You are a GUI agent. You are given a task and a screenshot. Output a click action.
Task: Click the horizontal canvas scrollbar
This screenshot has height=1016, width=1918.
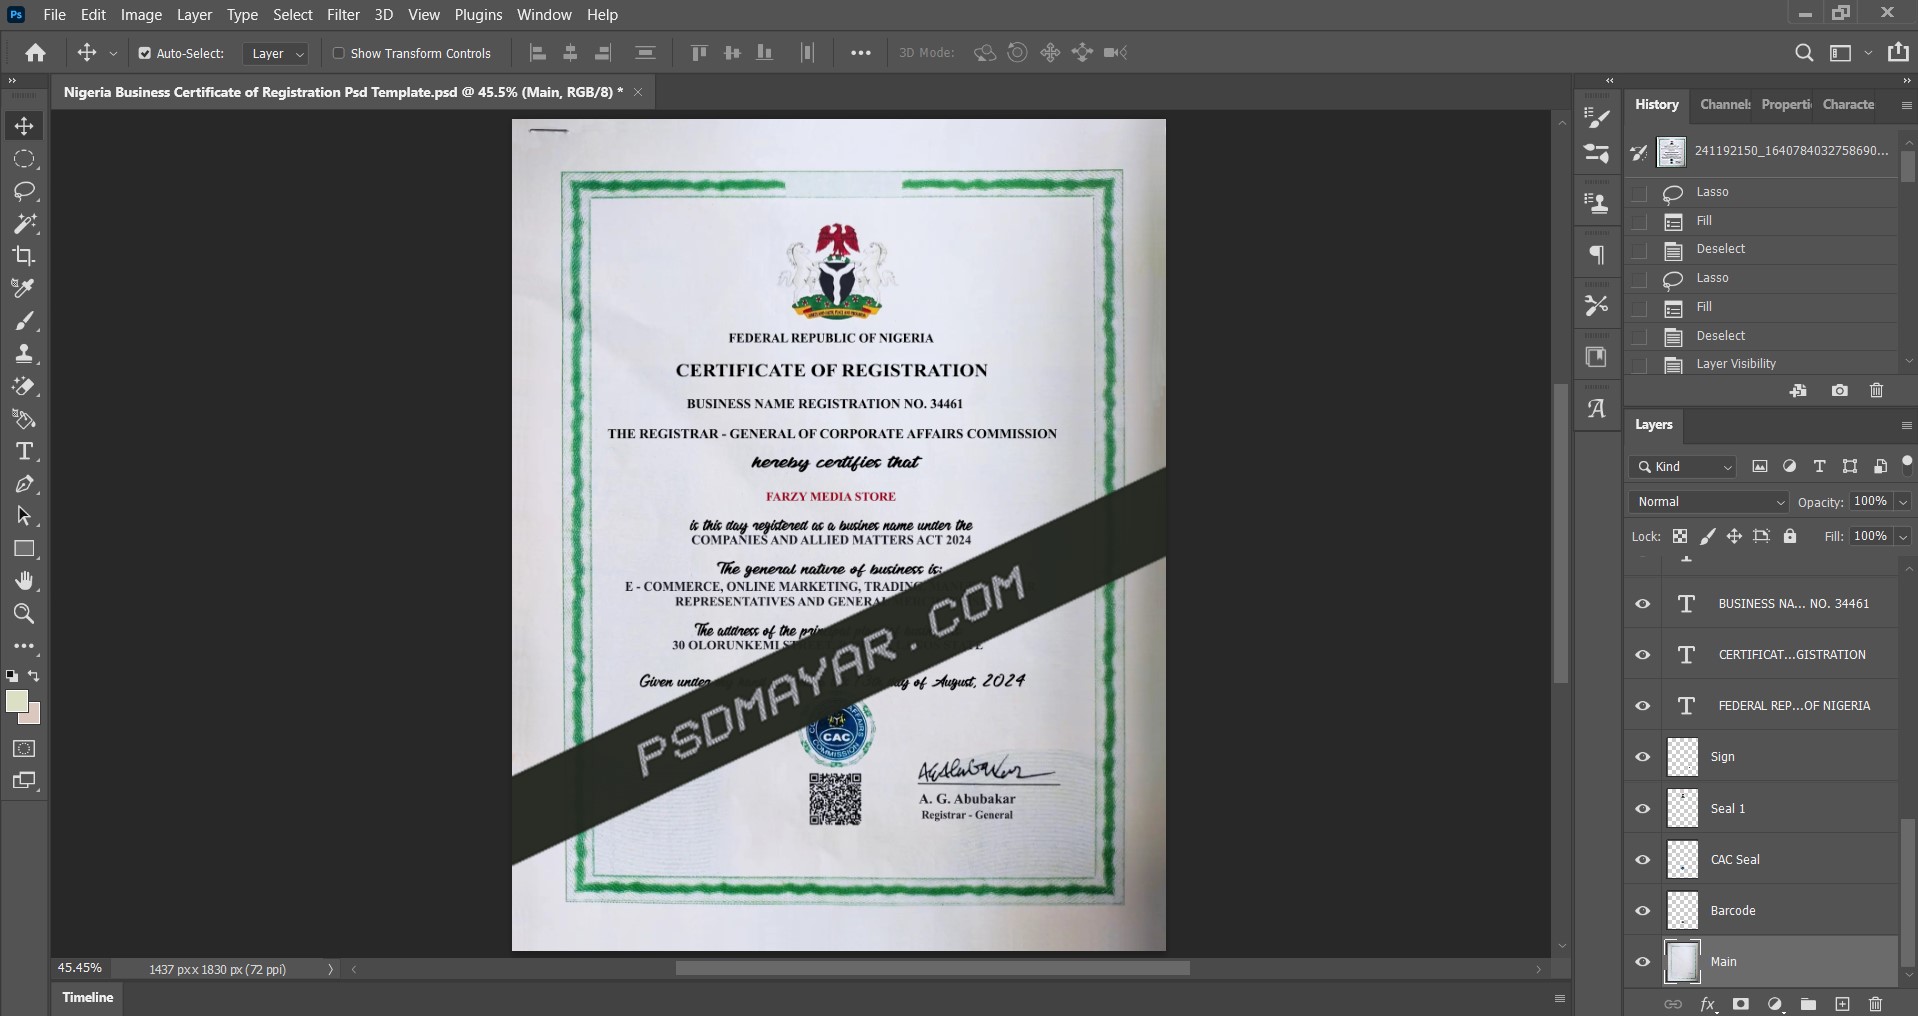932,968
